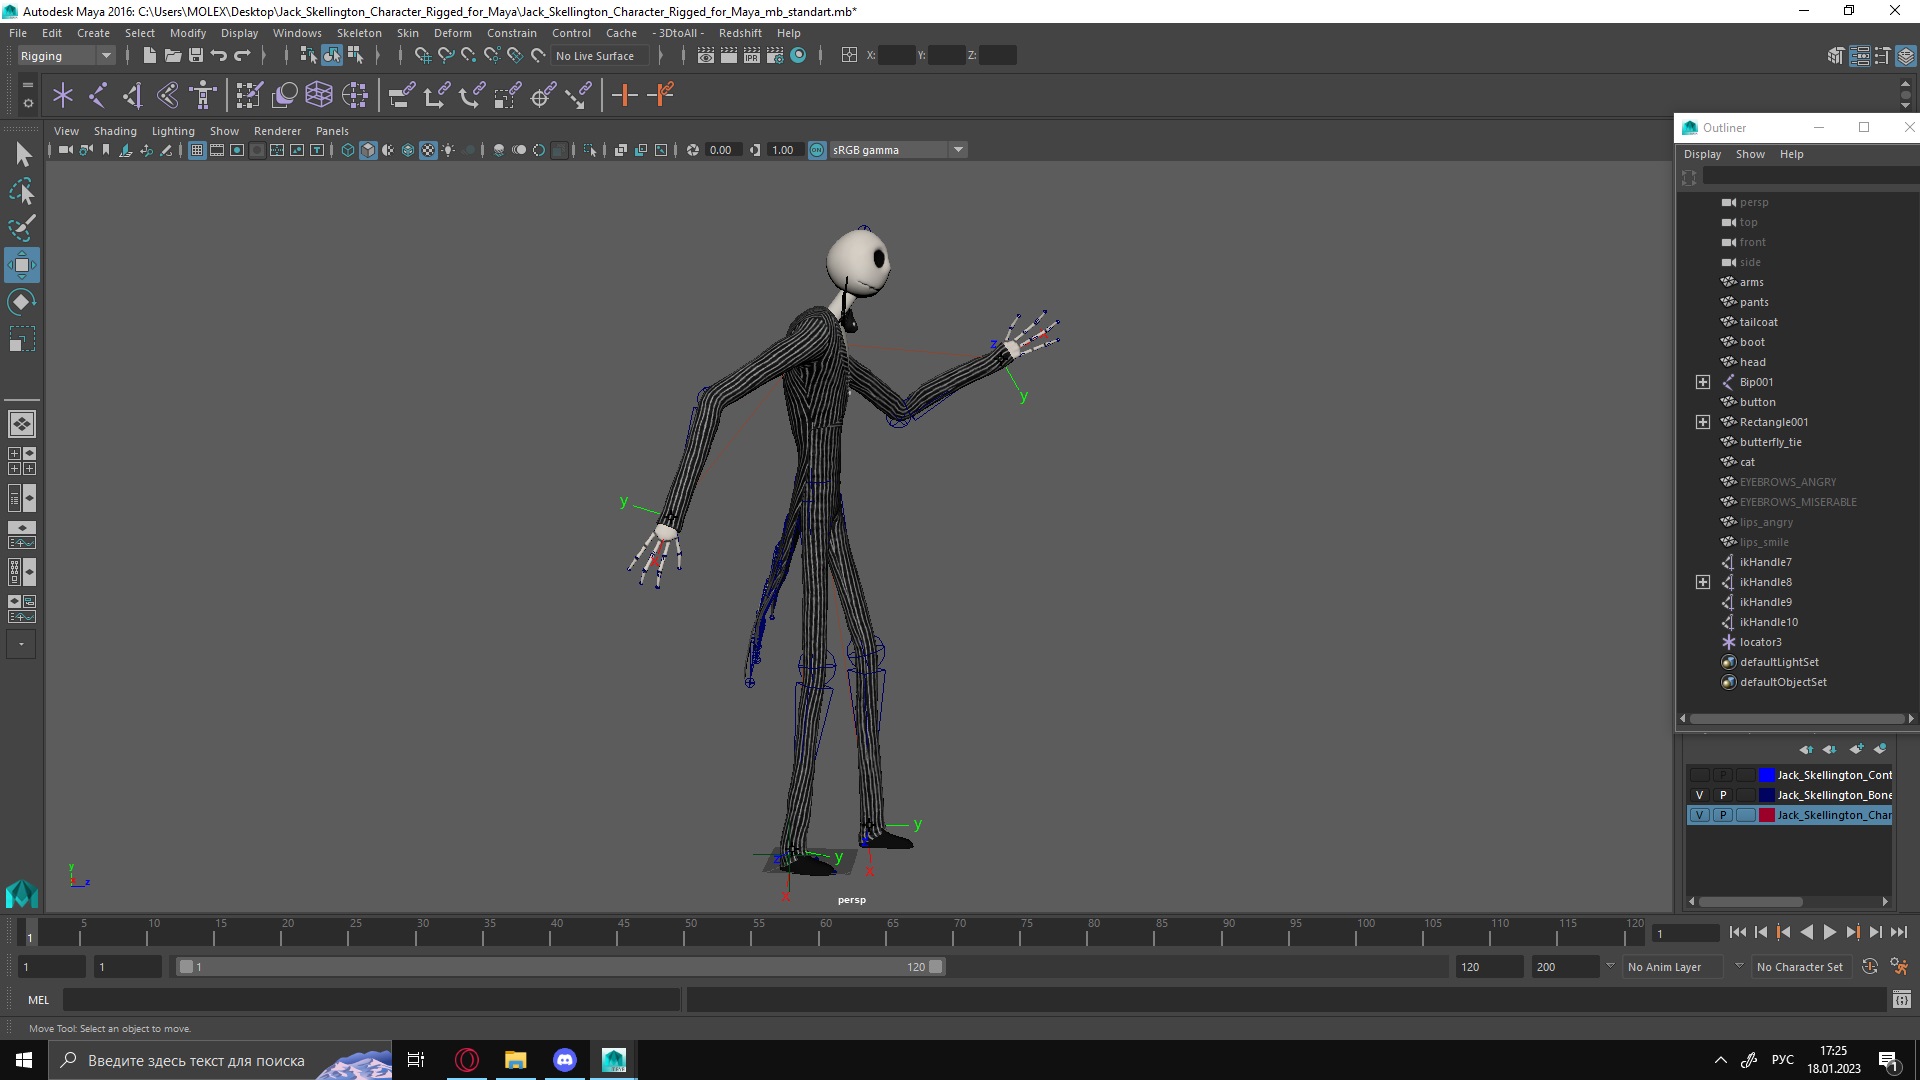Click the Save scene icon
Viewport: 1920px width, 1080px height.
point(196,56)
